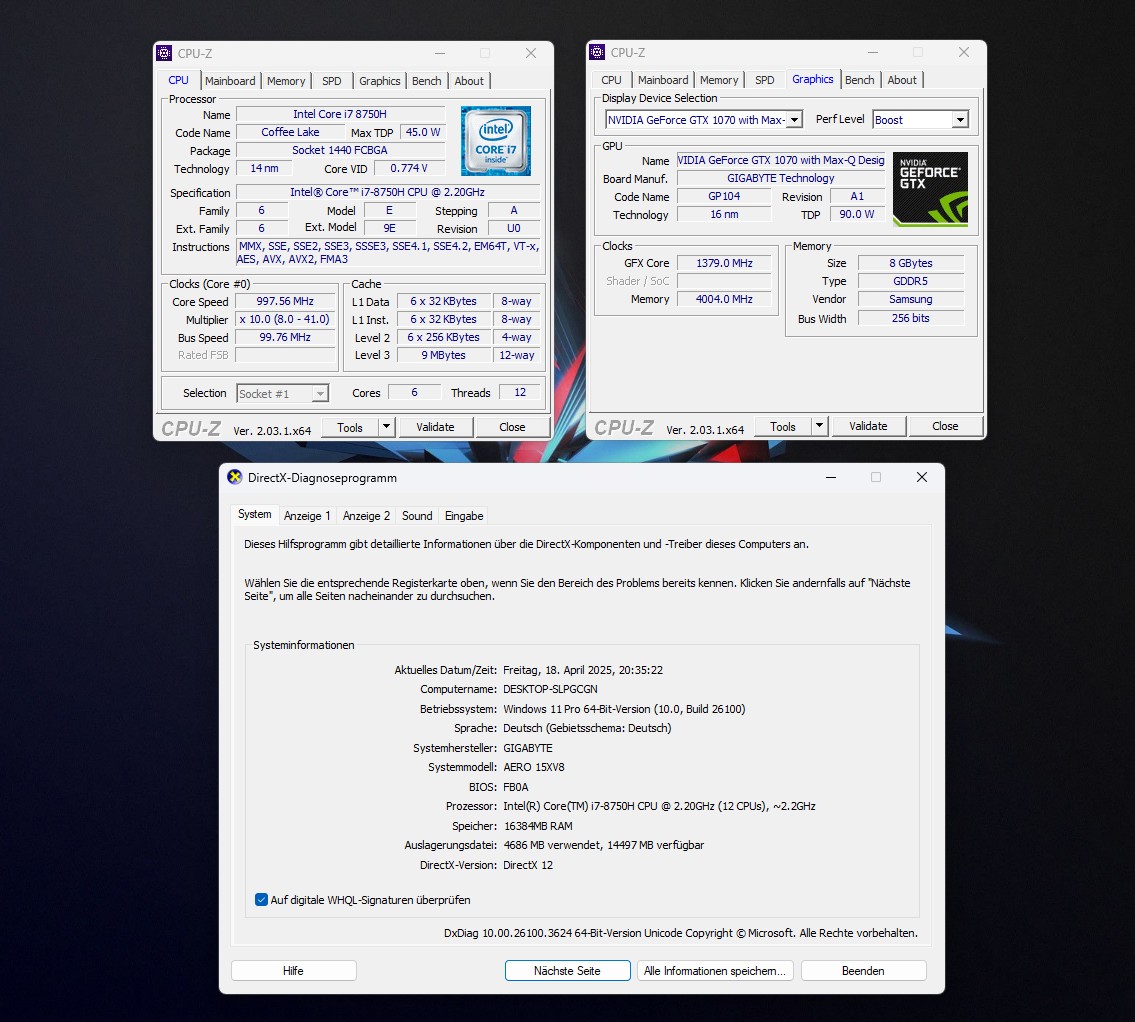Open the Display Device Selection dropdown

[x=794, y=120]
